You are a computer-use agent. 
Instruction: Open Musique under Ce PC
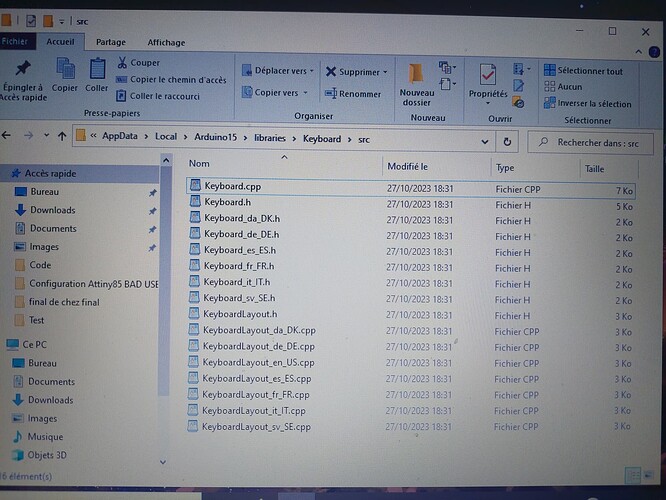pos(45,437)
